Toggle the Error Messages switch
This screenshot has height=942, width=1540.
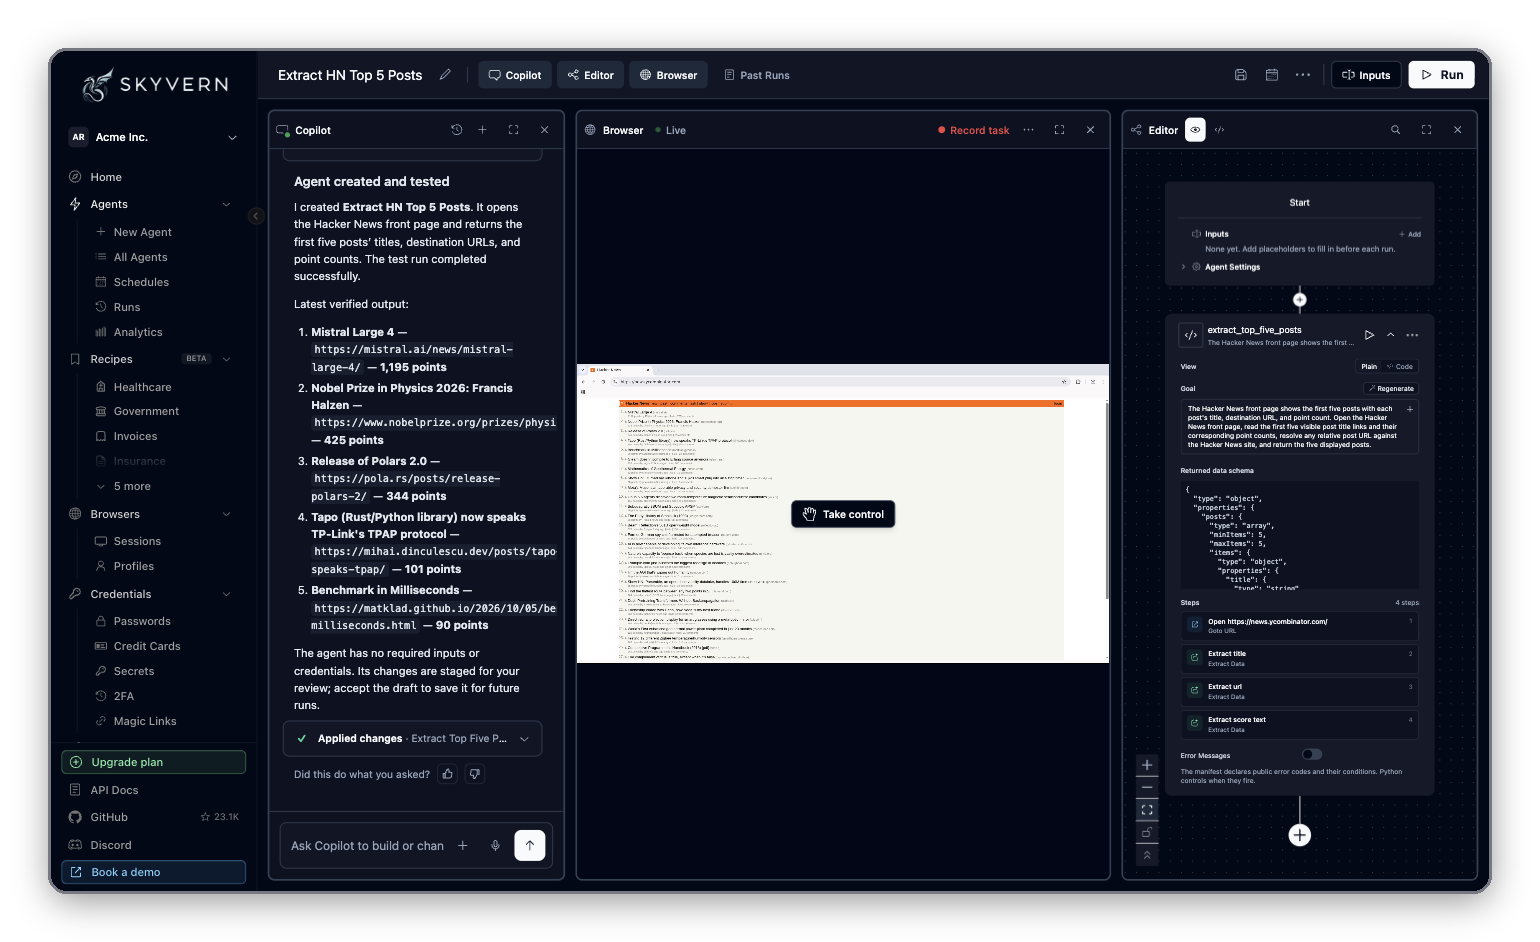pyautogui.click(x=1312, y=754)
